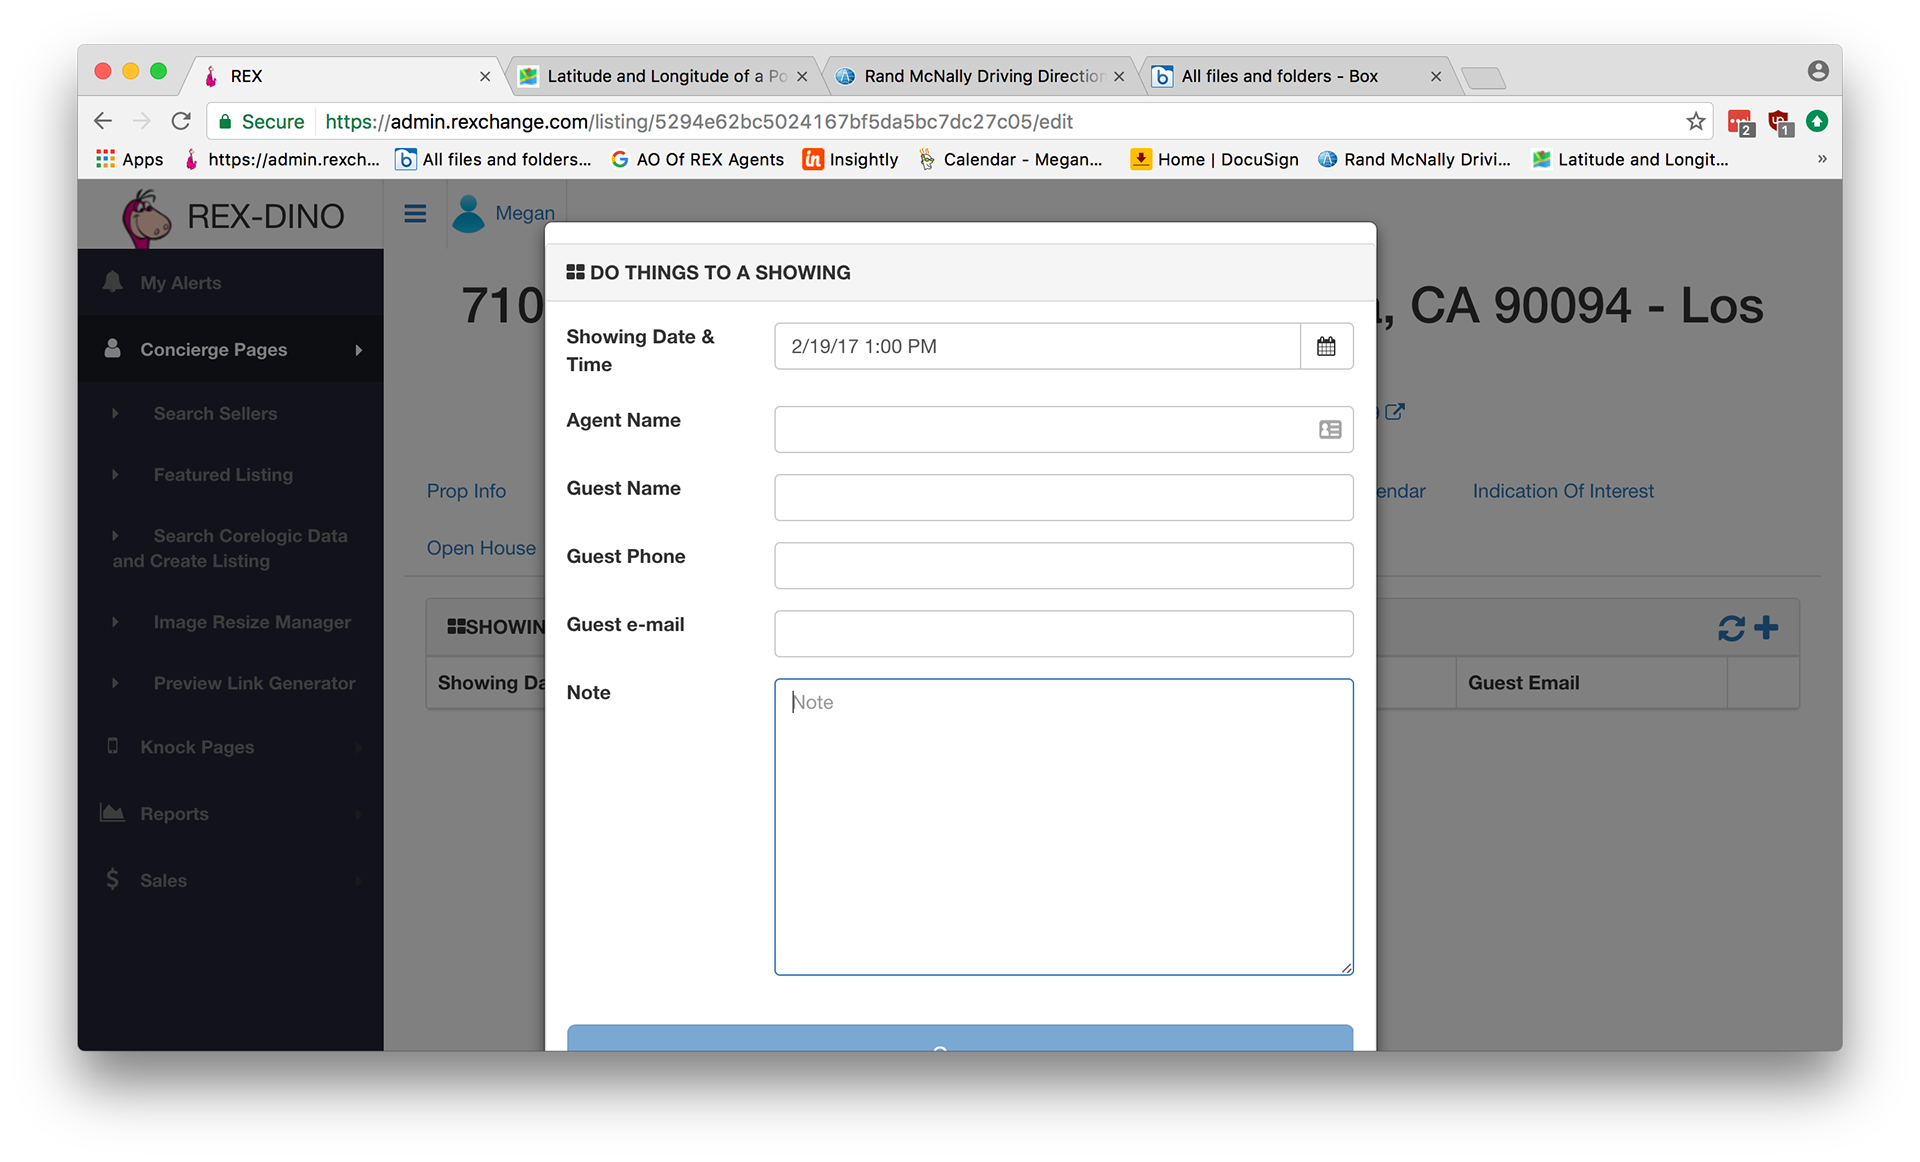Click into the Note text area
1920x1162 pixels.
click(x=1063, y=827)
